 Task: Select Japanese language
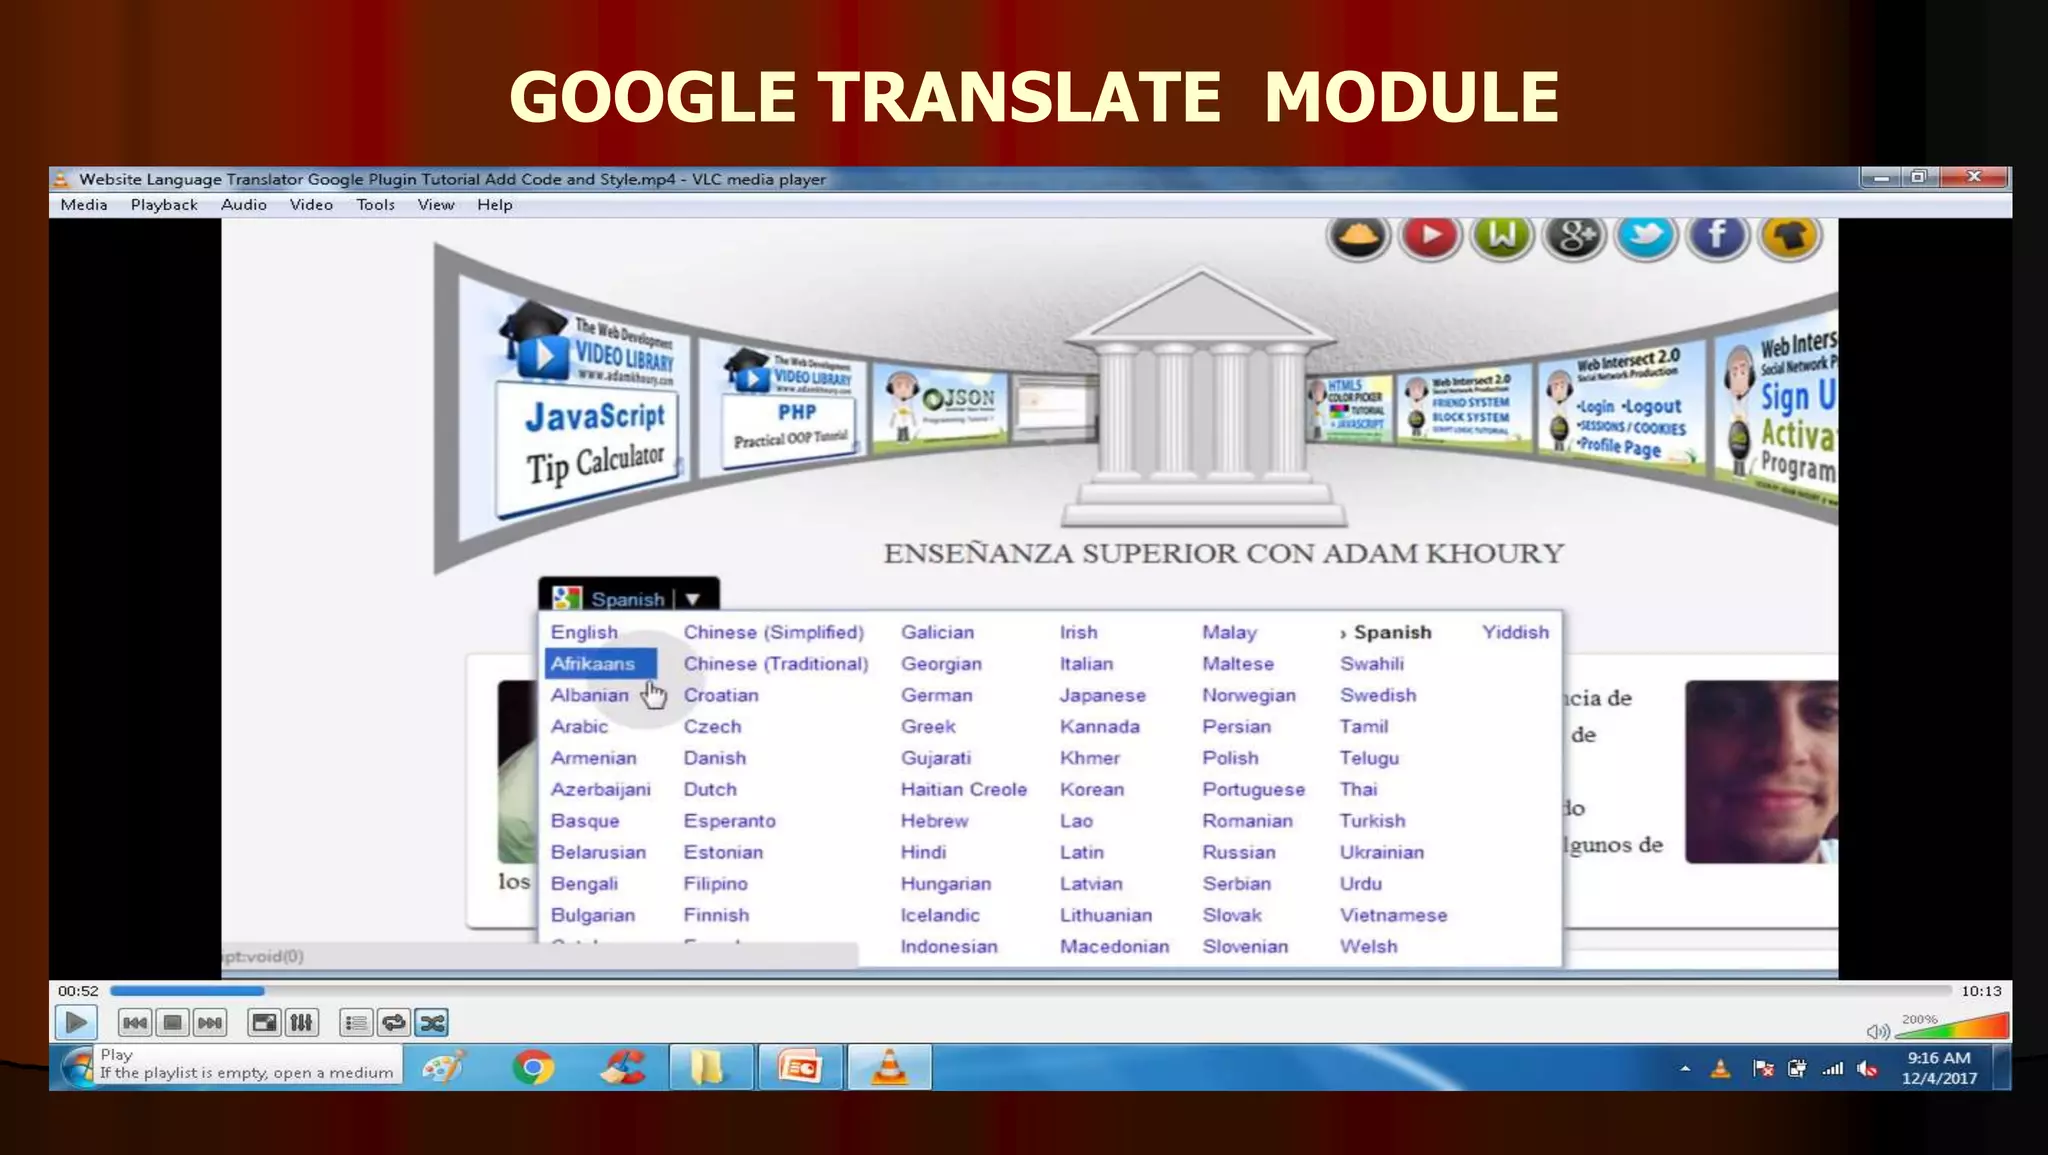(1102, 695)
